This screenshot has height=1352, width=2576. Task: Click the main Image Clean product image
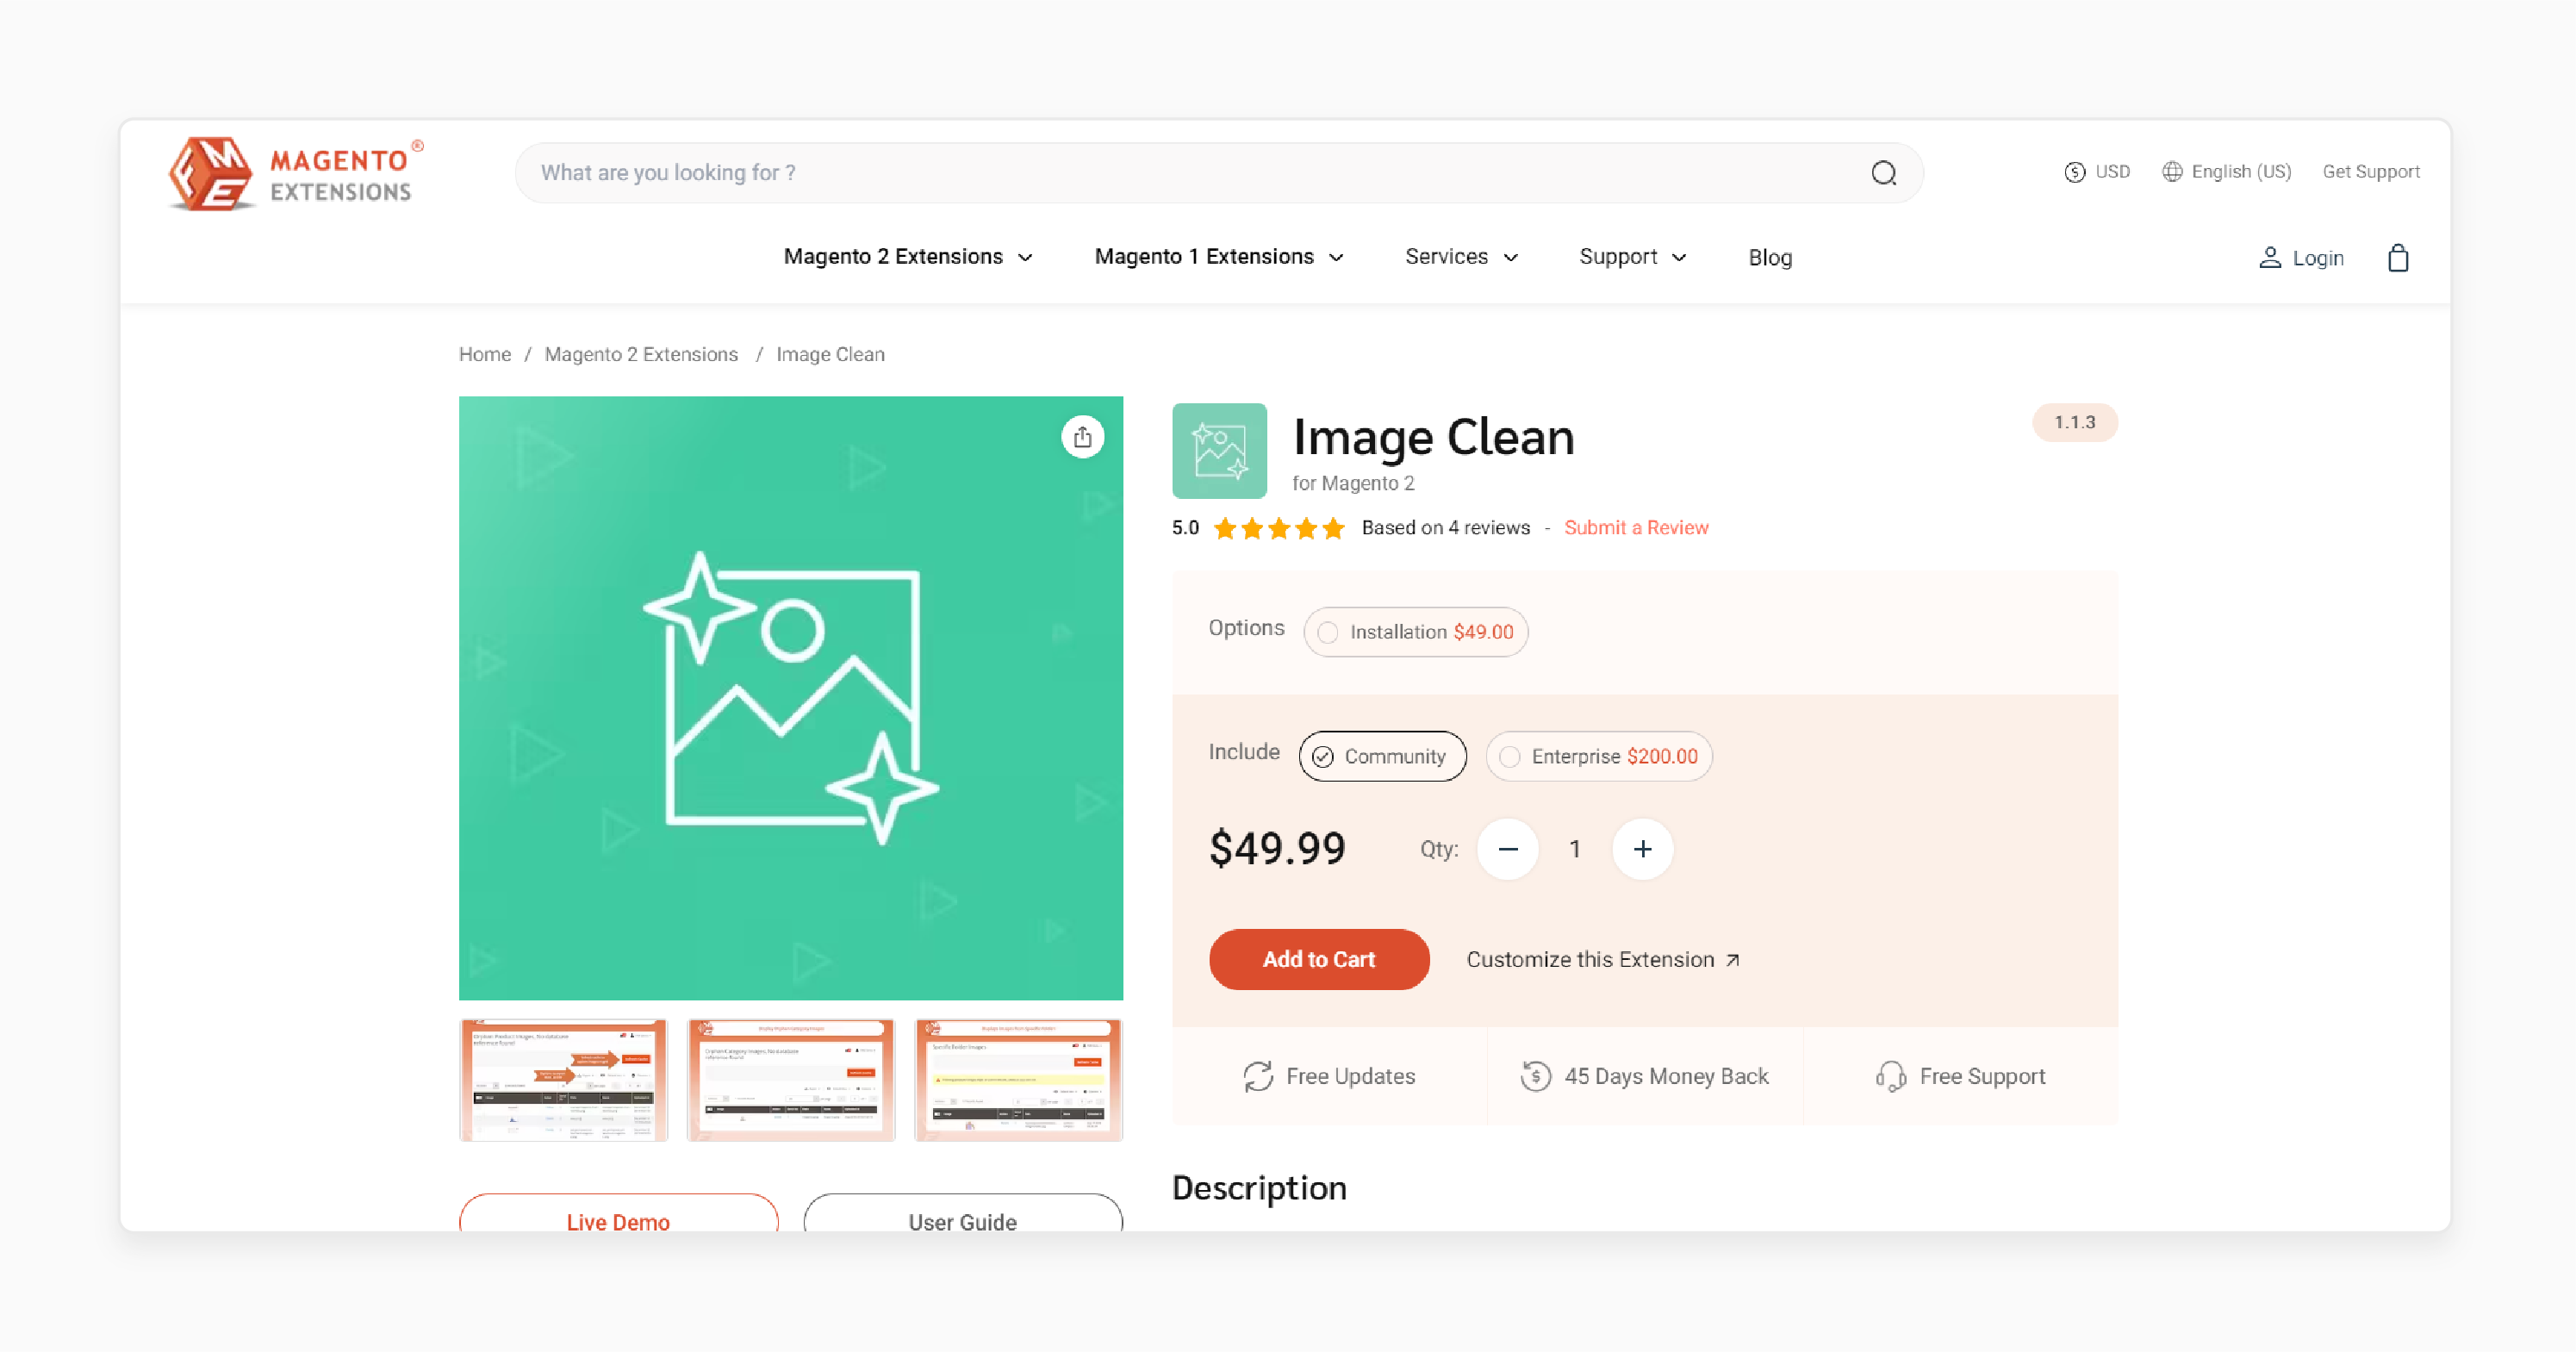click(x=791, y=698)
